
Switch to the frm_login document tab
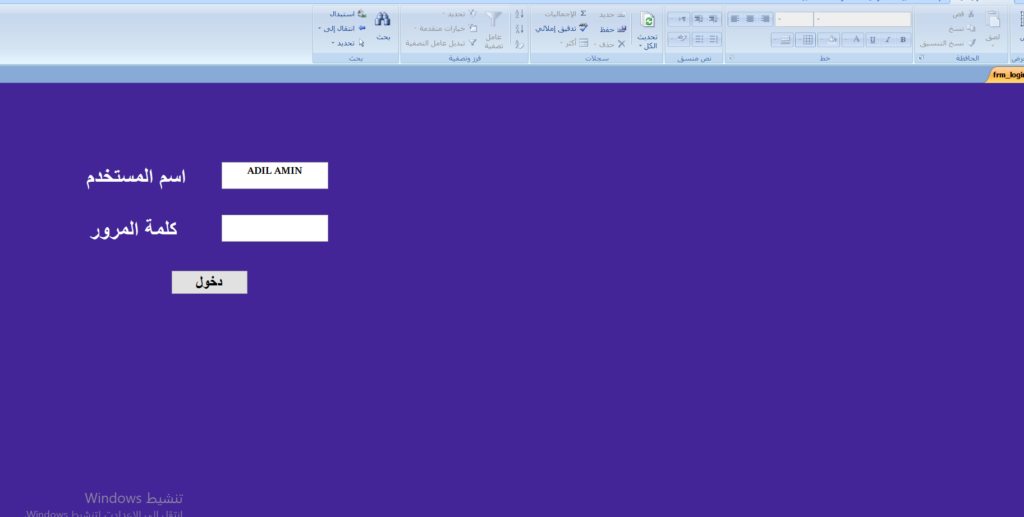1006,75
